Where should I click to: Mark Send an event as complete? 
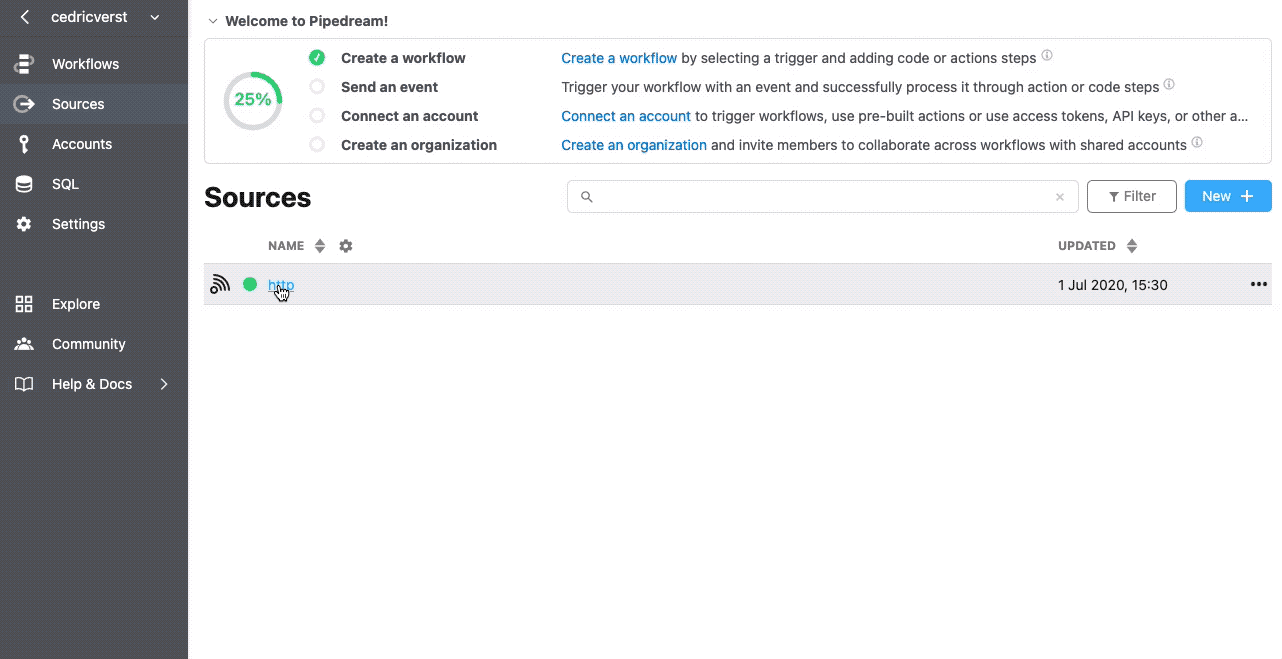coord(317,87)
